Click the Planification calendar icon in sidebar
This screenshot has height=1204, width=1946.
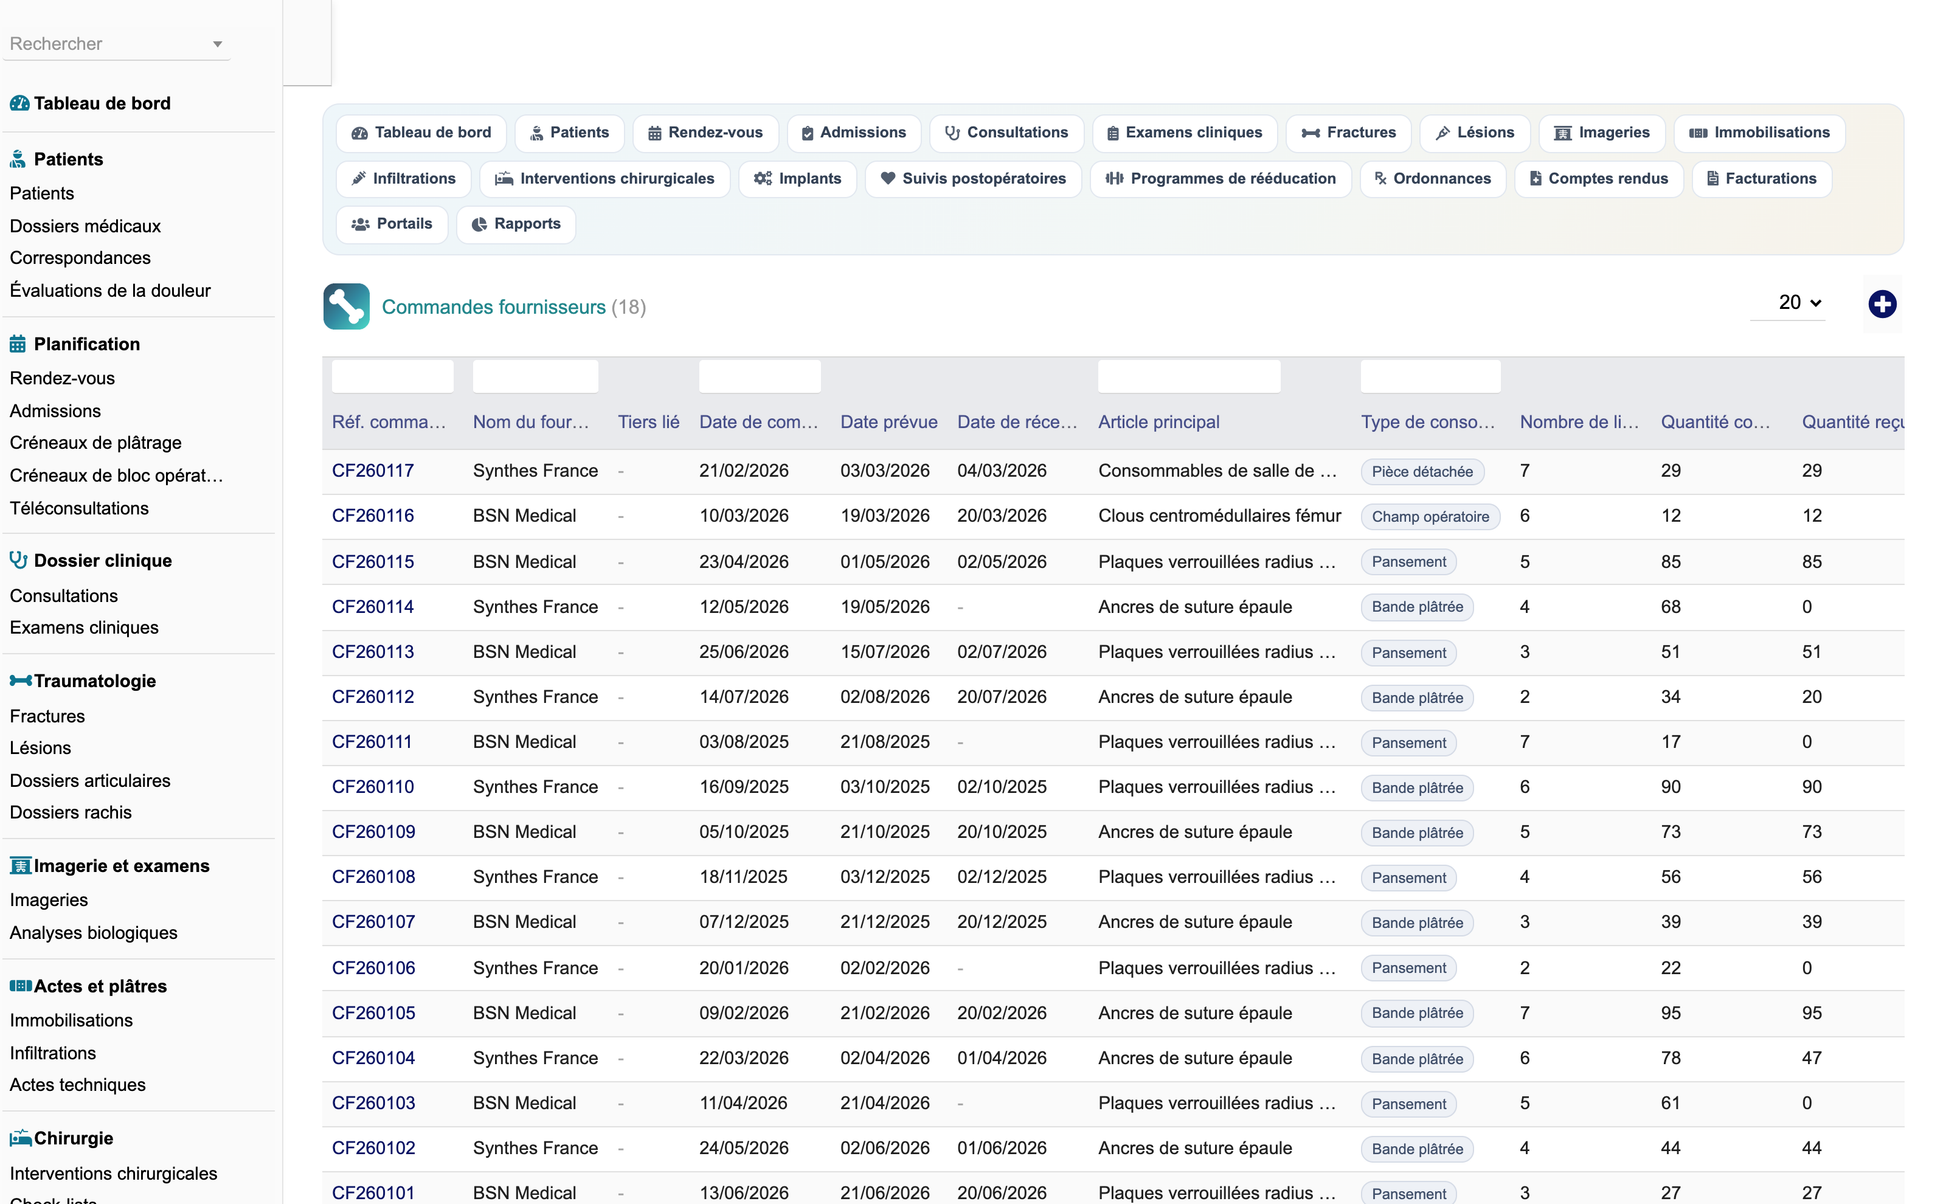pos(18,344)
